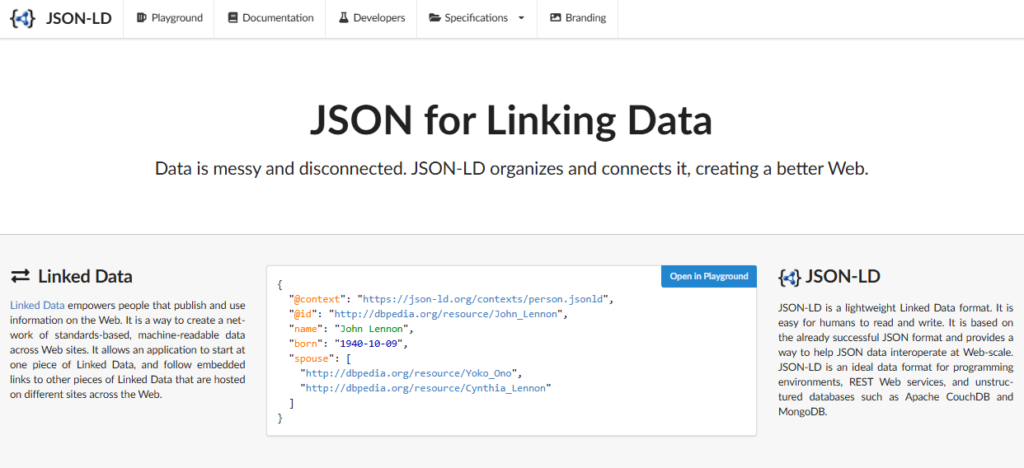Click the Cynthia_Lennon dbpedia URL
The width and height of the screenshot is (1024, 468).
426,388
